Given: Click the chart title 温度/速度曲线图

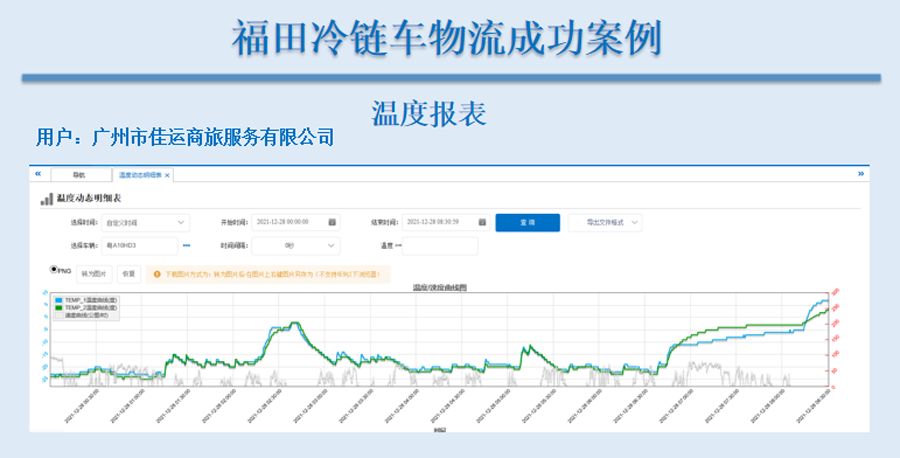Looking at the screenshot, I should (440, 288).
